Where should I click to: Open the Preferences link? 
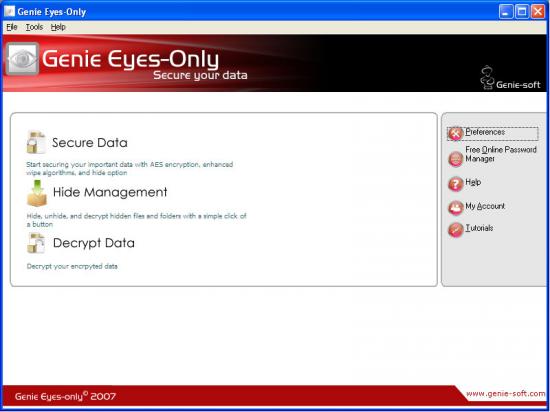485,132
